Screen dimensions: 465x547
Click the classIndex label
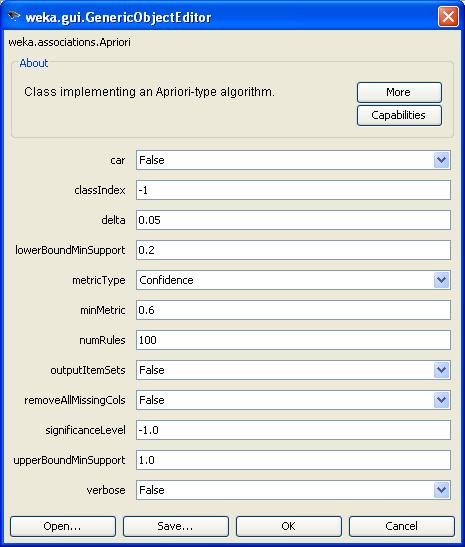[100, 190]
